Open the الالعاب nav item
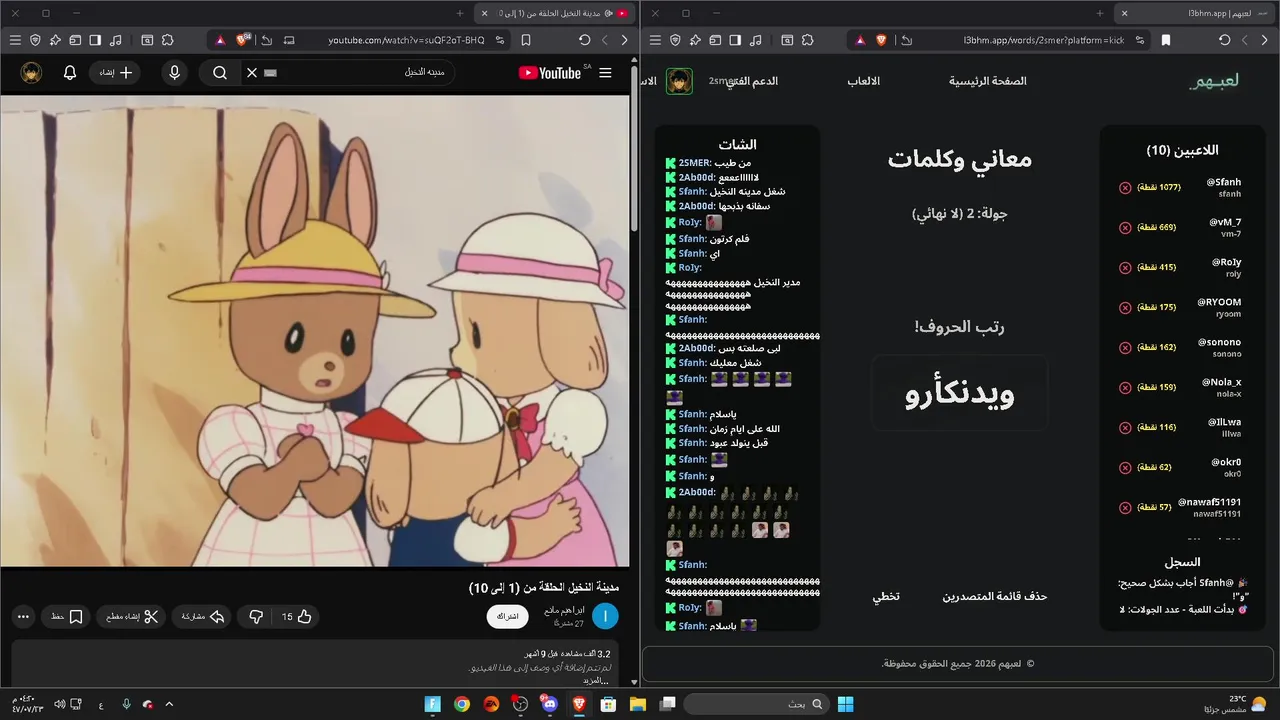 [x=864, y=81]
